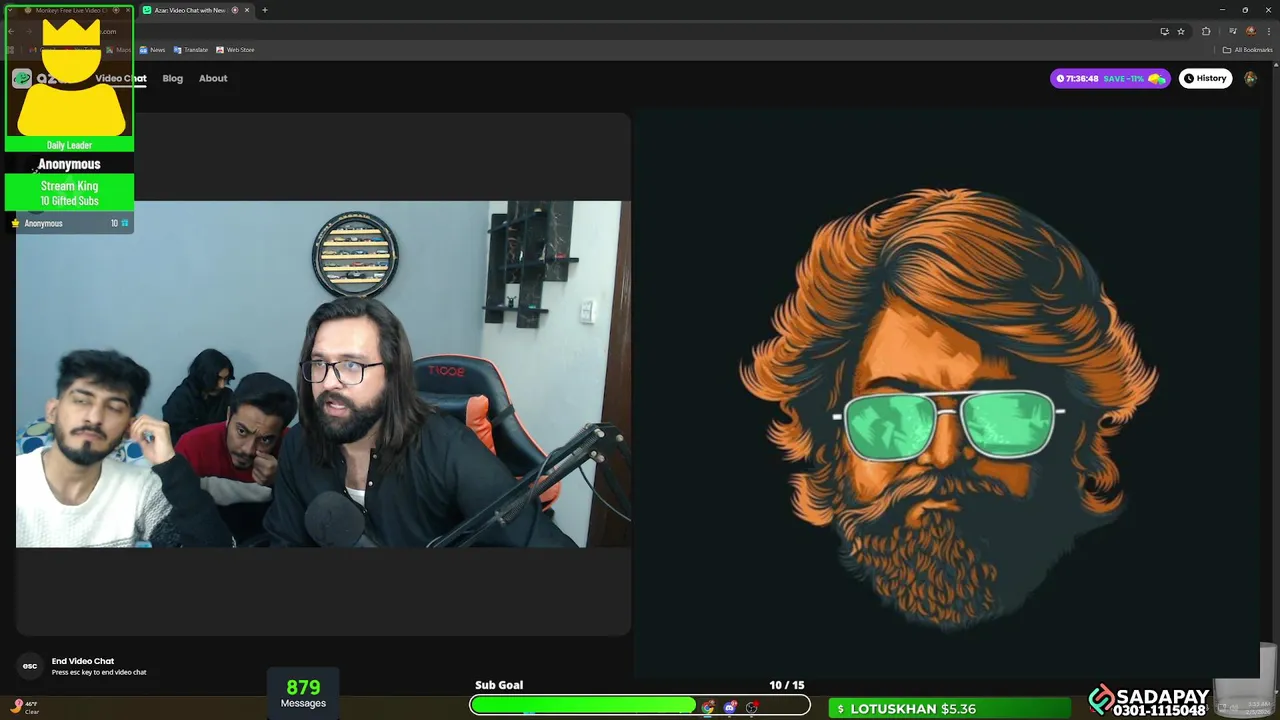Select the Video Chat nav item
1280x720 pixels.
(x=121, y=78)
